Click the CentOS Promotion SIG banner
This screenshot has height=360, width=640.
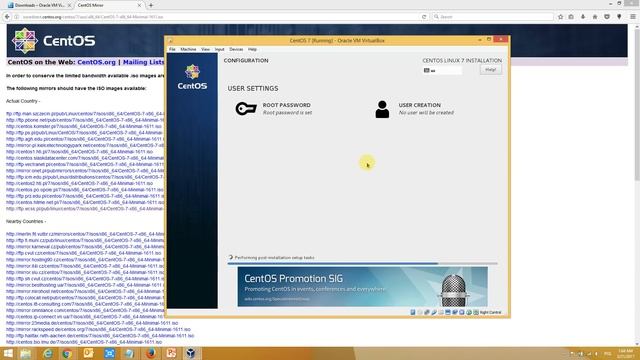coord(362,287)
